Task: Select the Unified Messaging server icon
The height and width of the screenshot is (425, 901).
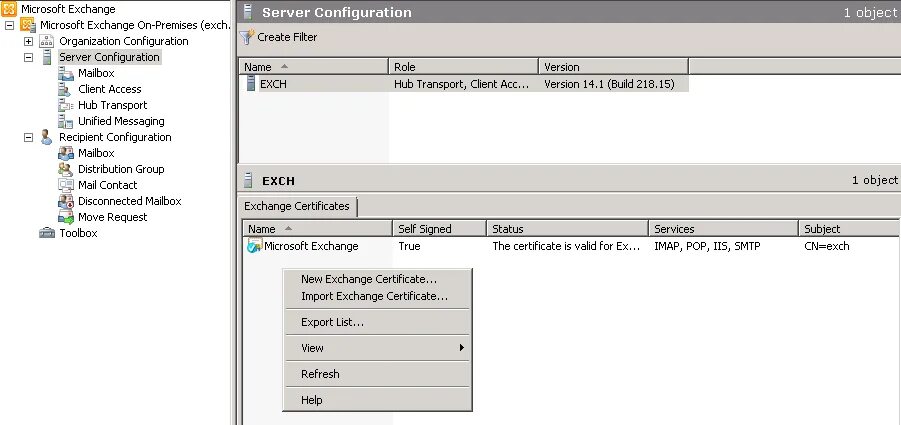Action: click(66, 121)
